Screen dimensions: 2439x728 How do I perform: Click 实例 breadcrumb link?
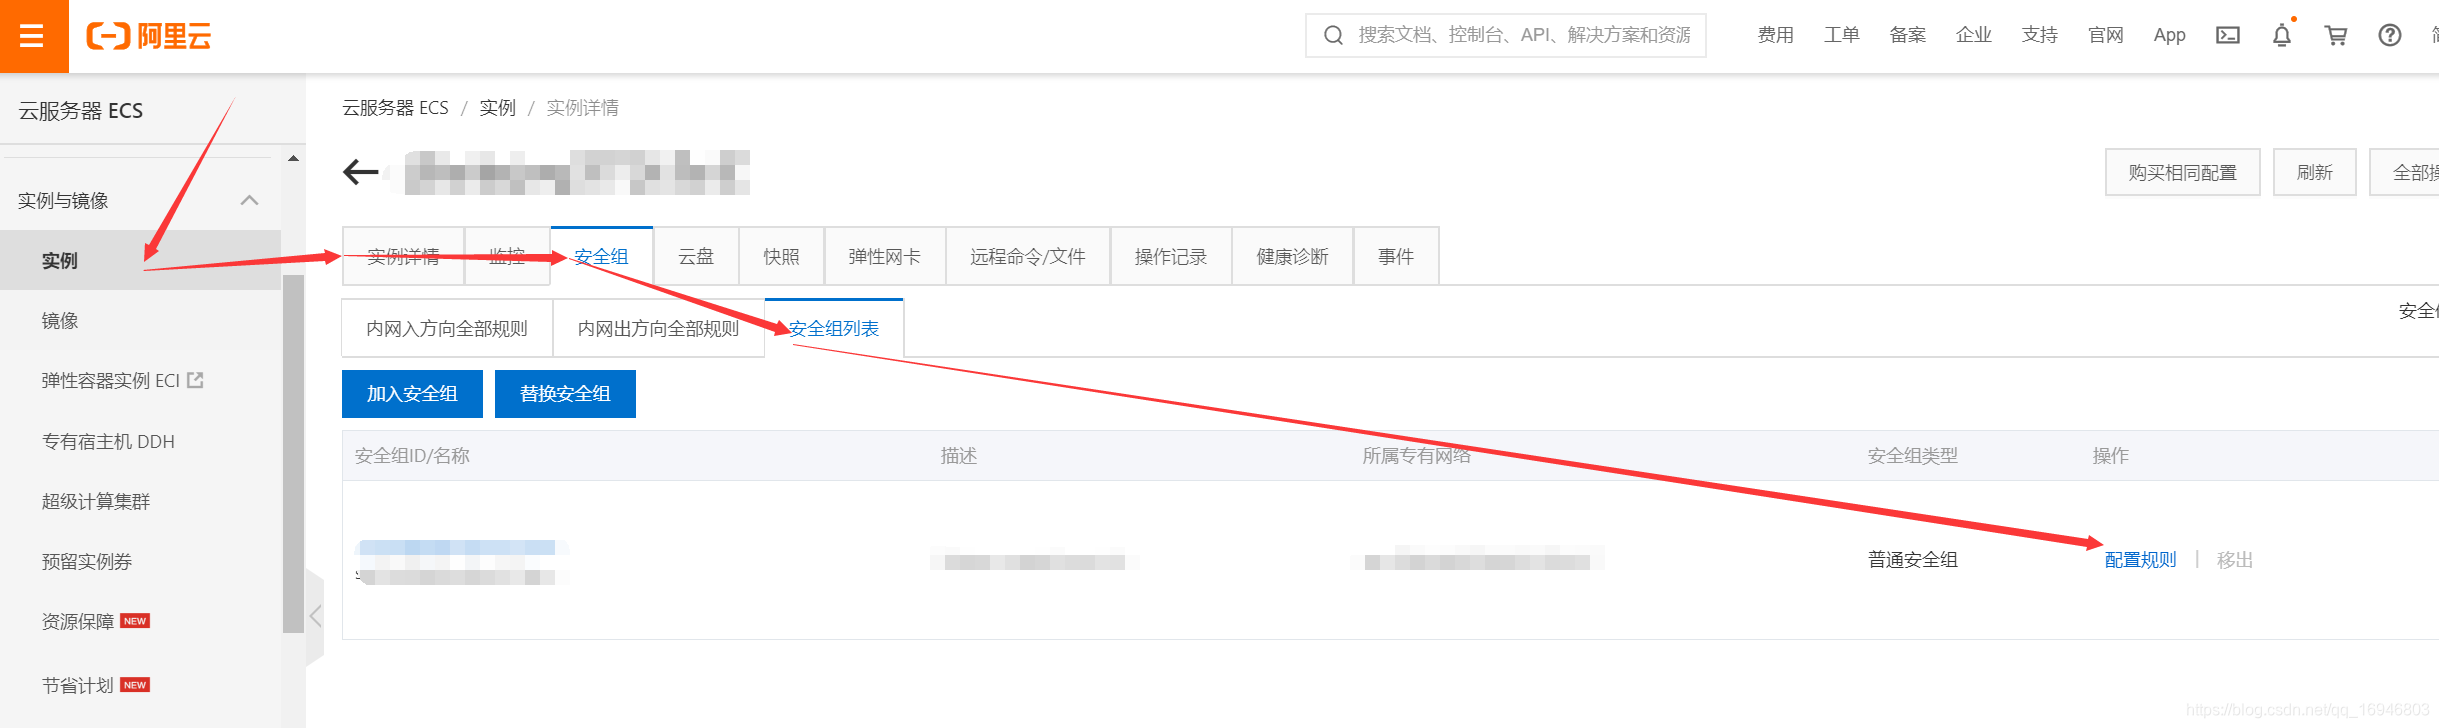(x=497, y=107)
